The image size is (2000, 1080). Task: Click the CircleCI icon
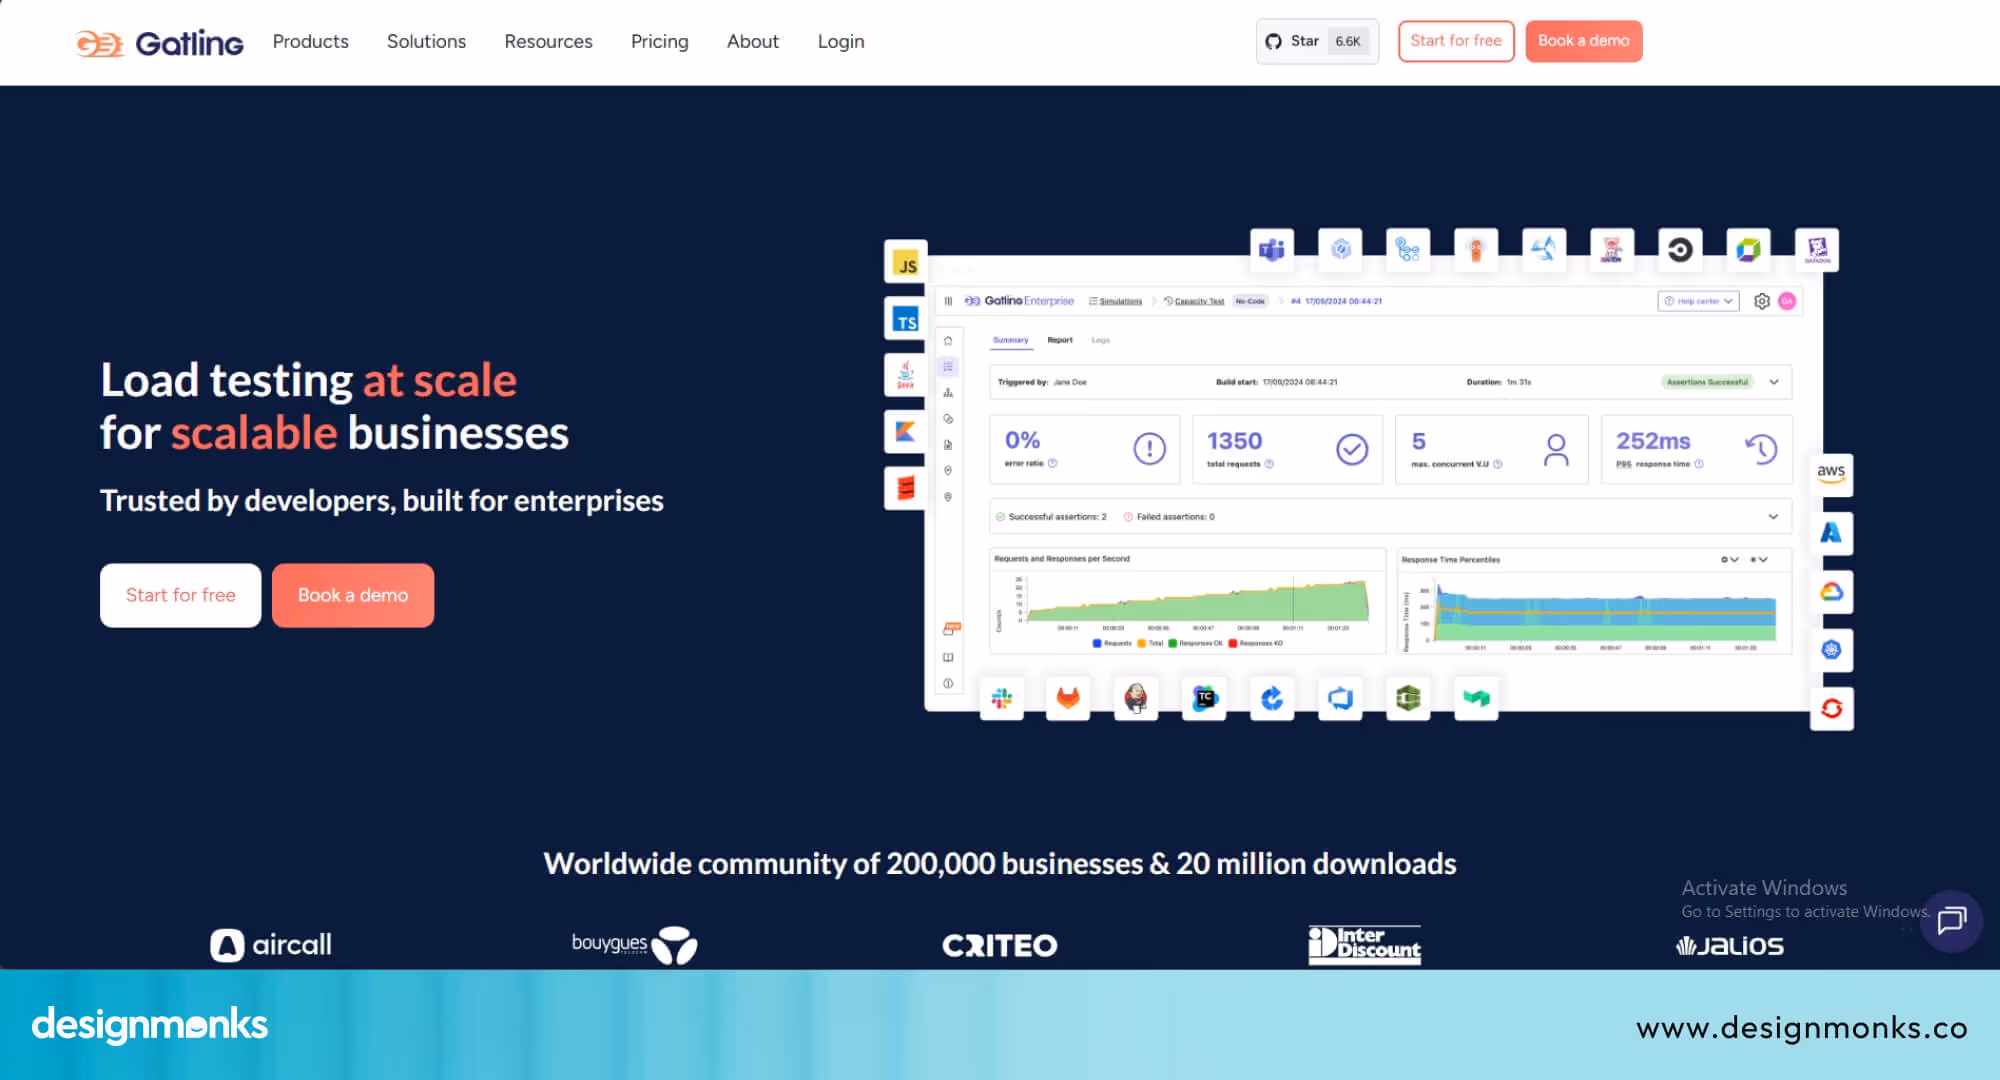click(x=1680, y=249)
